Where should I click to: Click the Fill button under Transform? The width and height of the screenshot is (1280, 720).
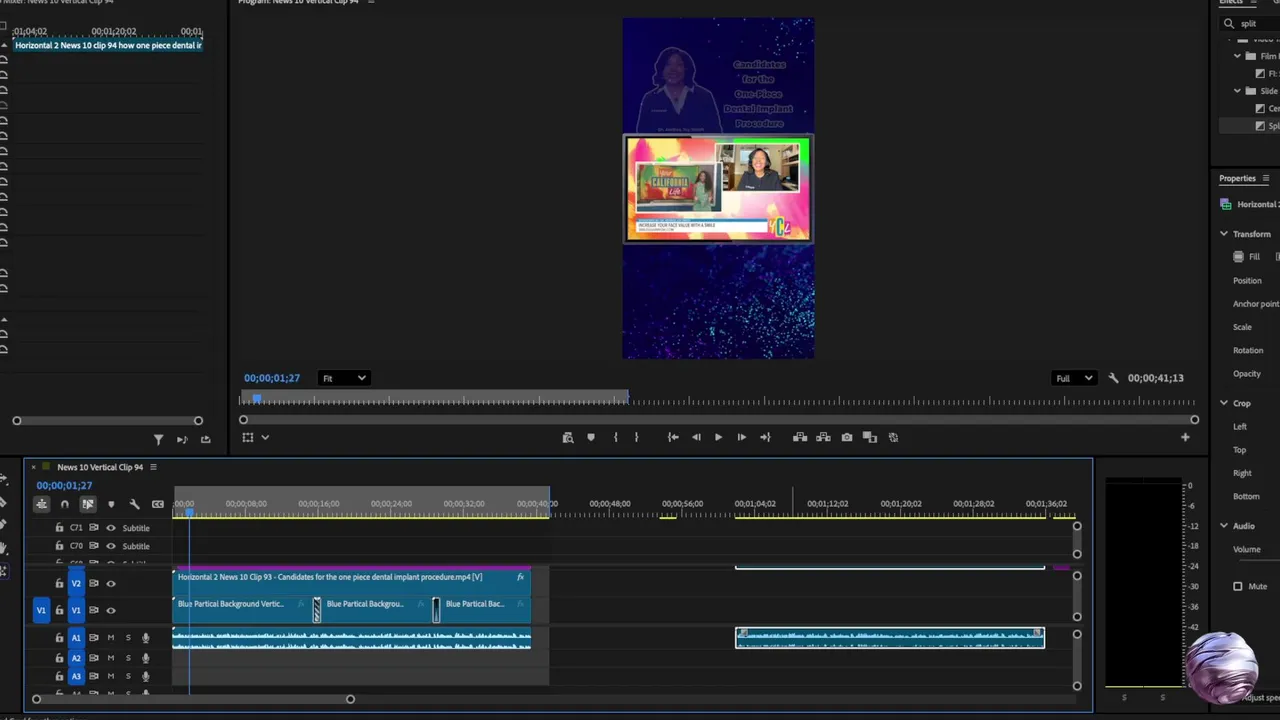tap(1247, 257)
